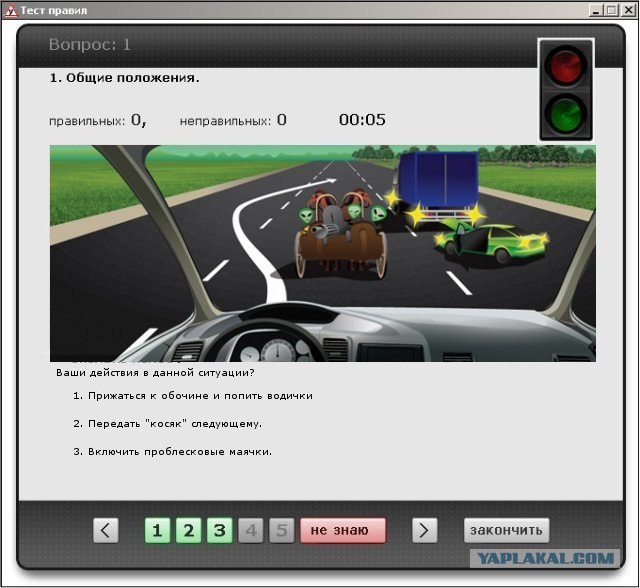Click the 00:05 timer display
Screen dimensions: 640x588
[x=362, y=120]
